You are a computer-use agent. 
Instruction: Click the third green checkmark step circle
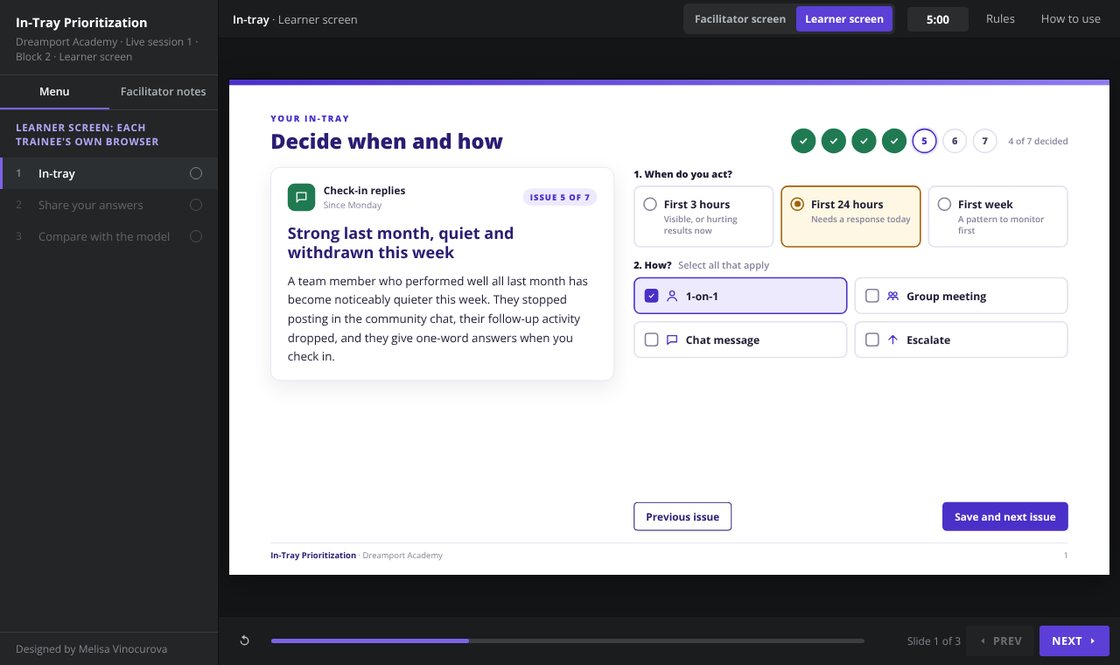(864, 141)
